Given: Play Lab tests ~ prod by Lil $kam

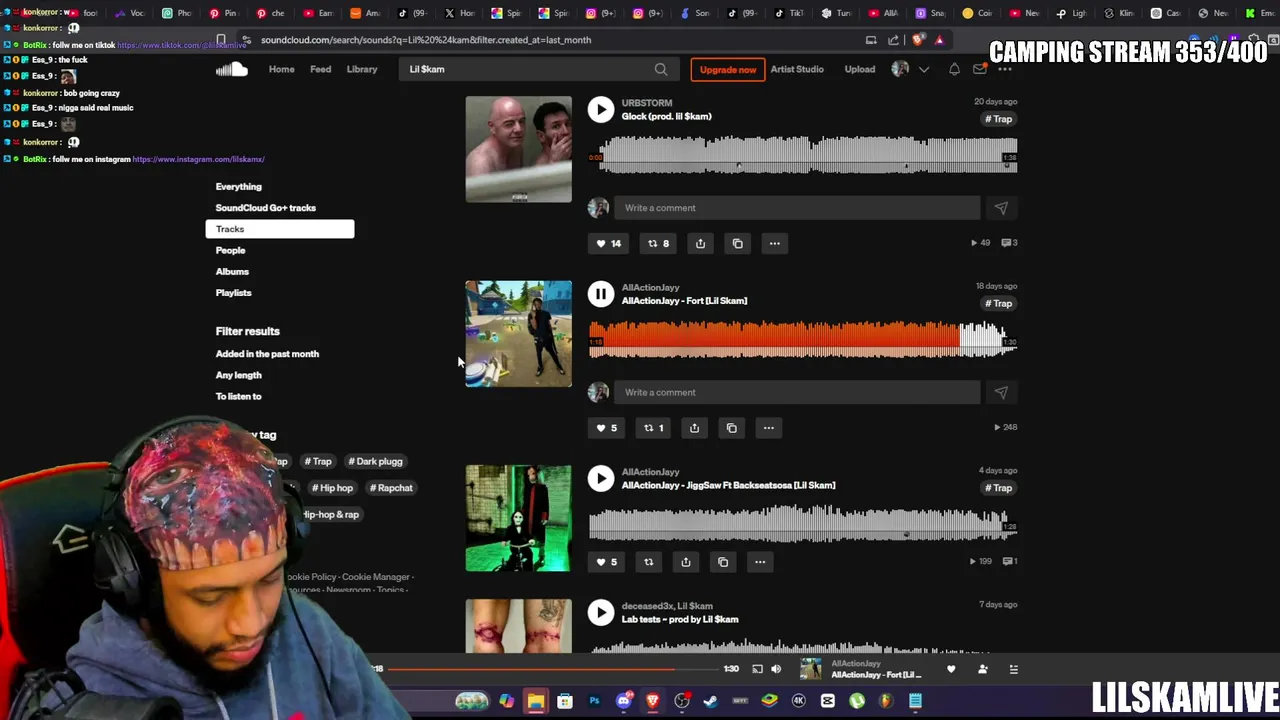Looking at the screenshot, I should click(600, 612).
